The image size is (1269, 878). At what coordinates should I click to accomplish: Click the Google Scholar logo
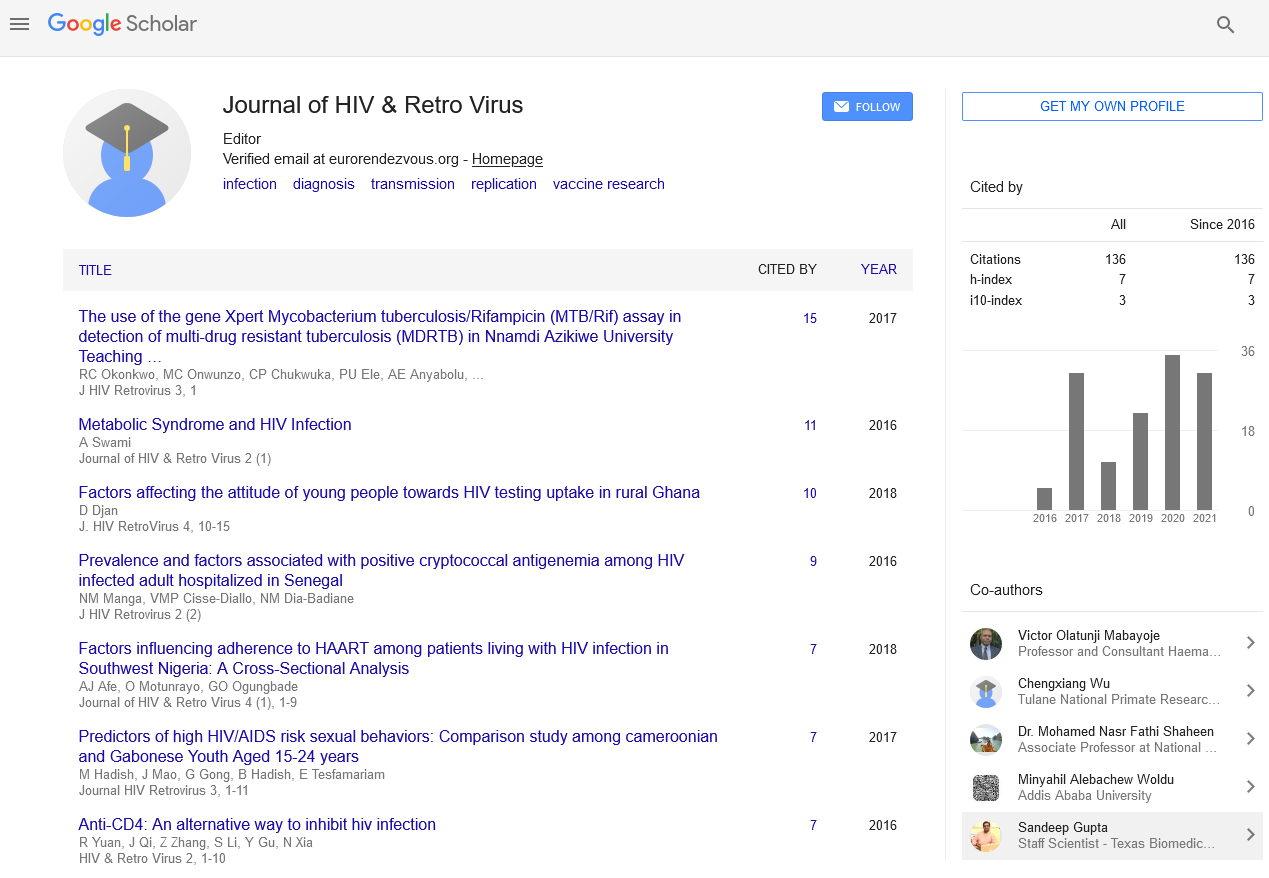pos(122,25)
